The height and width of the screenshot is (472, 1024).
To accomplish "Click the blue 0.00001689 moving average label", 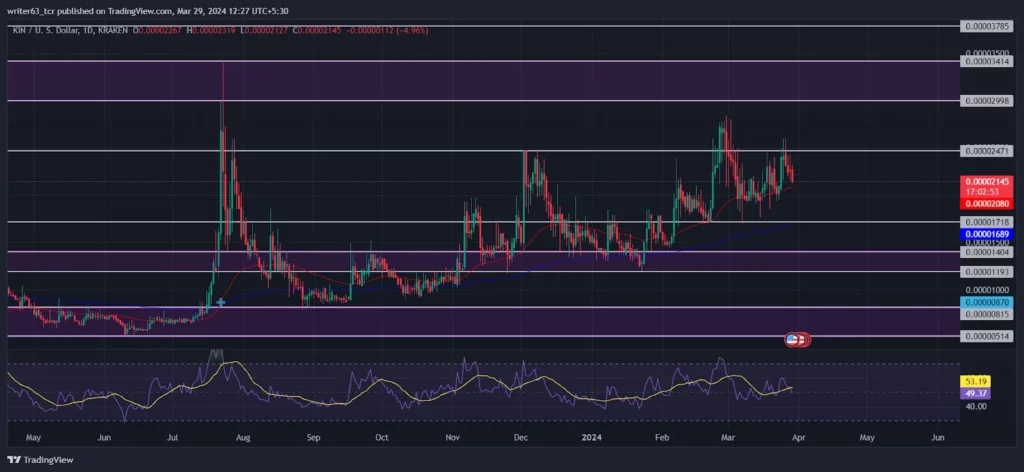I will [985, 234].
